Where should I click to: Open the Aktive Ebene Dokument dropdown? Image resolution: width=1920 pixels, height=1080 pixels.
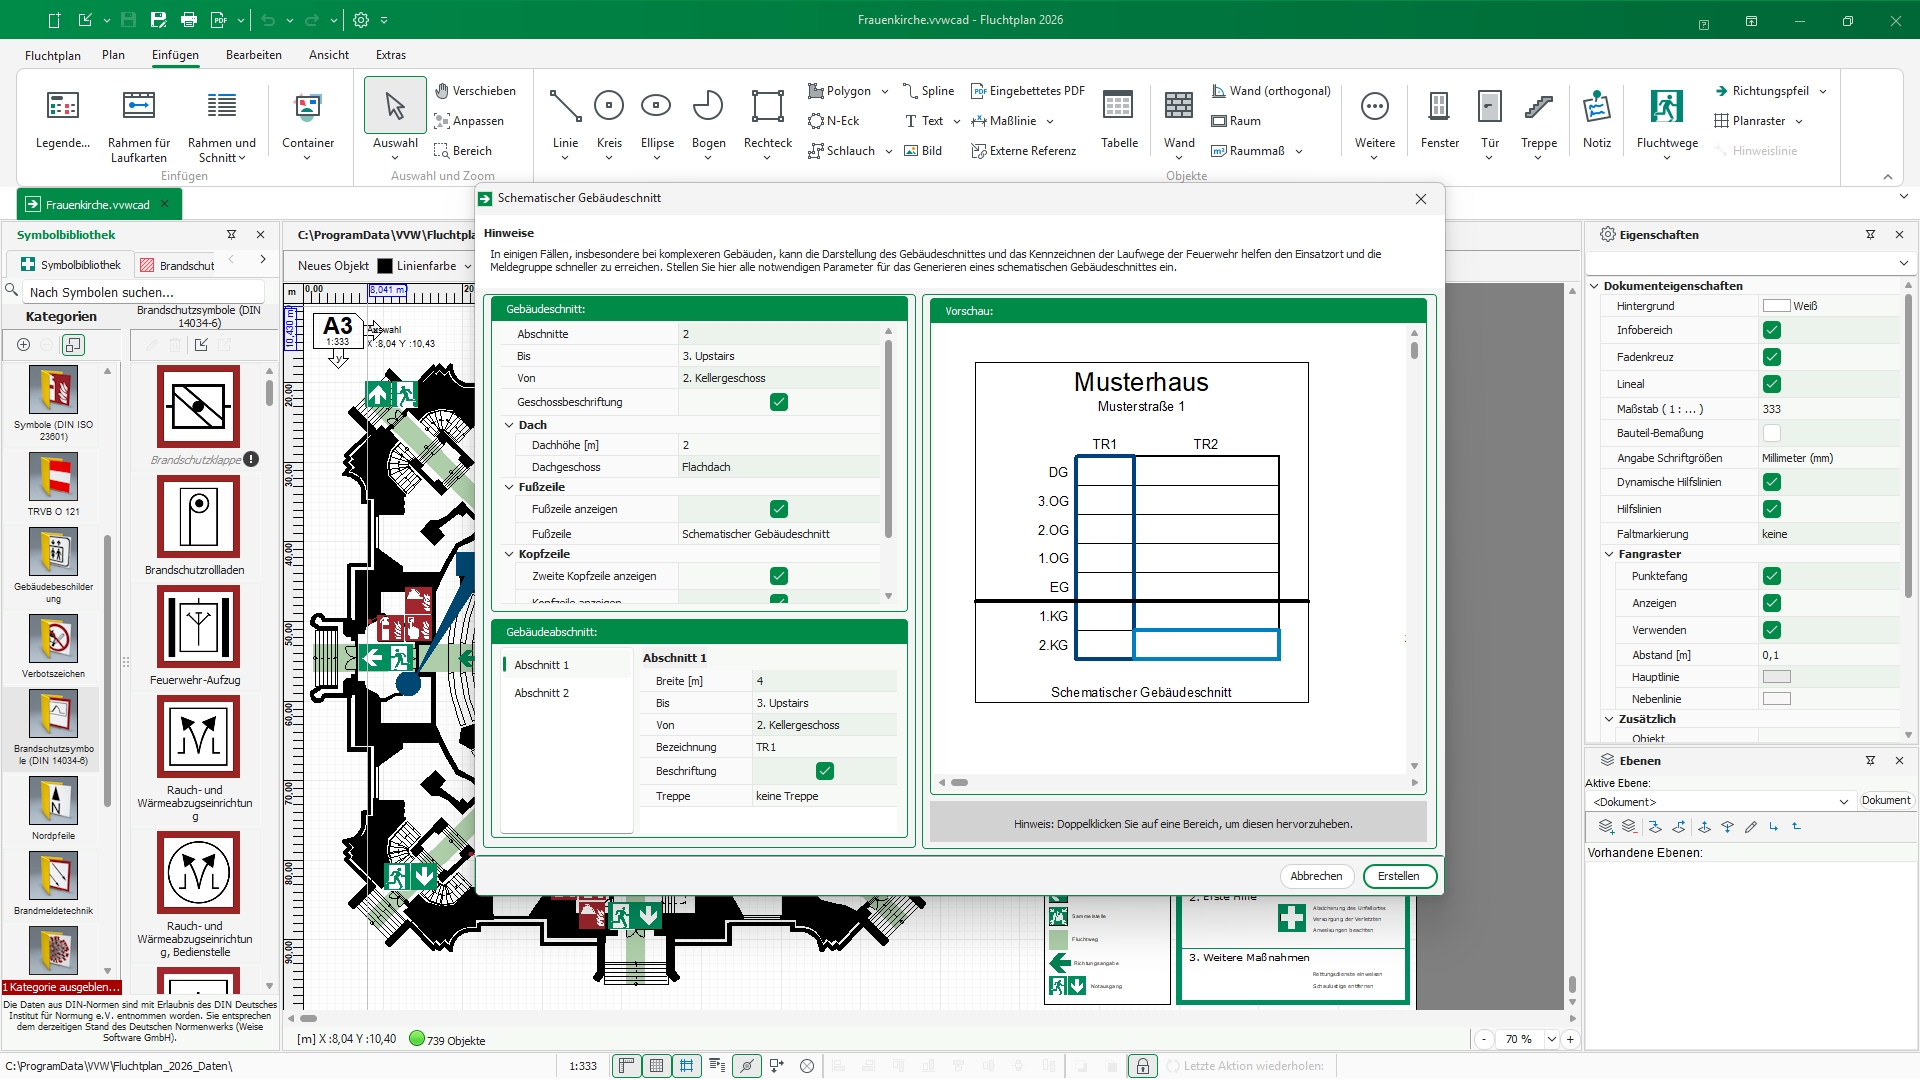point(1843,802)
